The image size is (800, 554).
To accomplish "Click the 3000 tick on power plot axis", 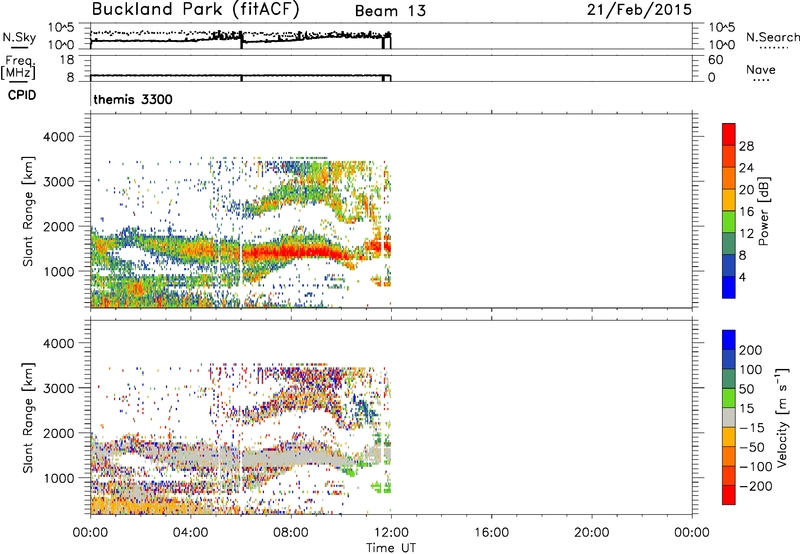I will [59, 182].
